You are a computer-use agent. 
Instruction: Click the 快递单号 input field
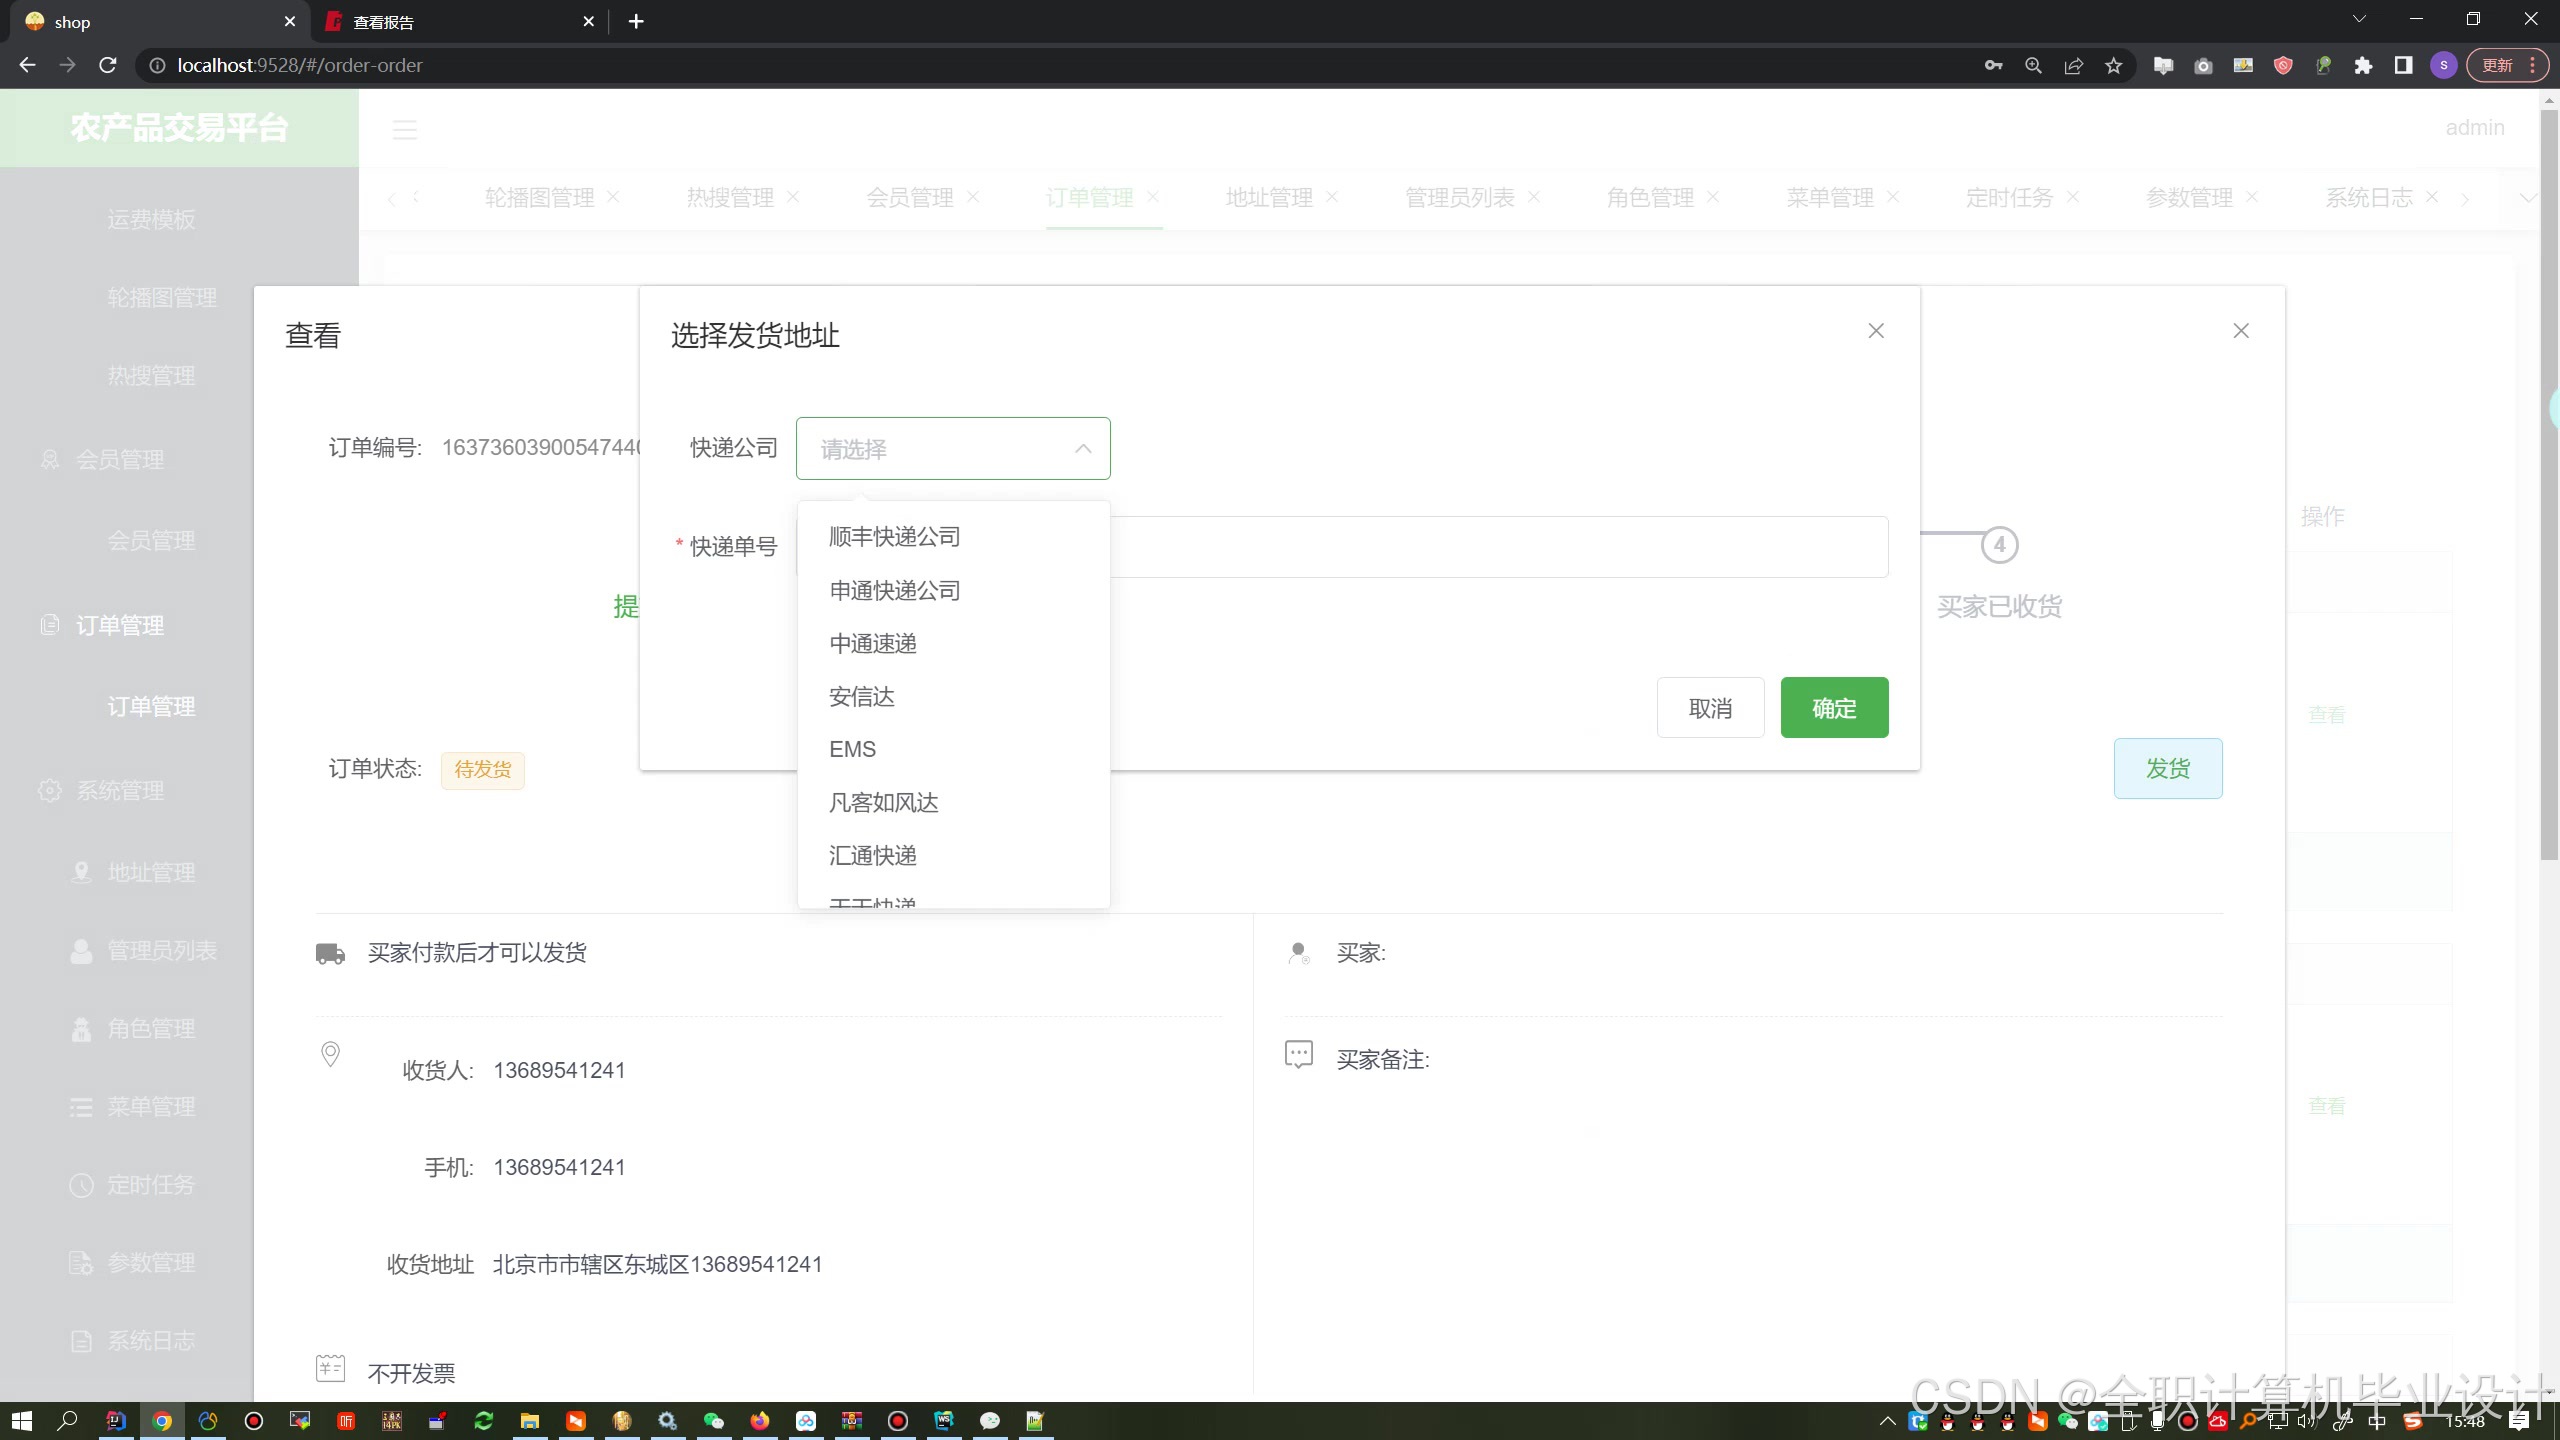point(1498,547)
